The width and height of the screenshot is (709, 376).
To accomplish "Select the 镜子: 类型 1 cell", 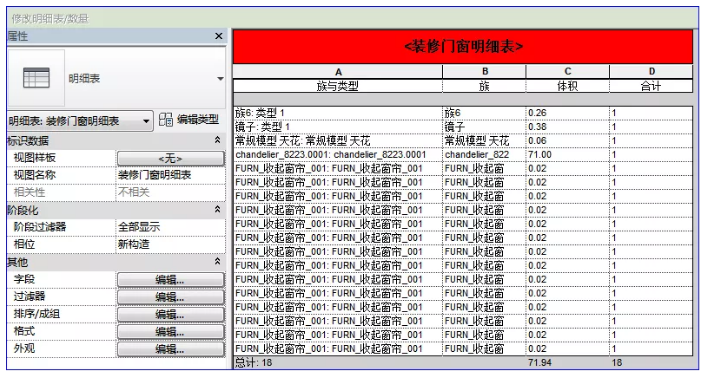I will [338, 127].
